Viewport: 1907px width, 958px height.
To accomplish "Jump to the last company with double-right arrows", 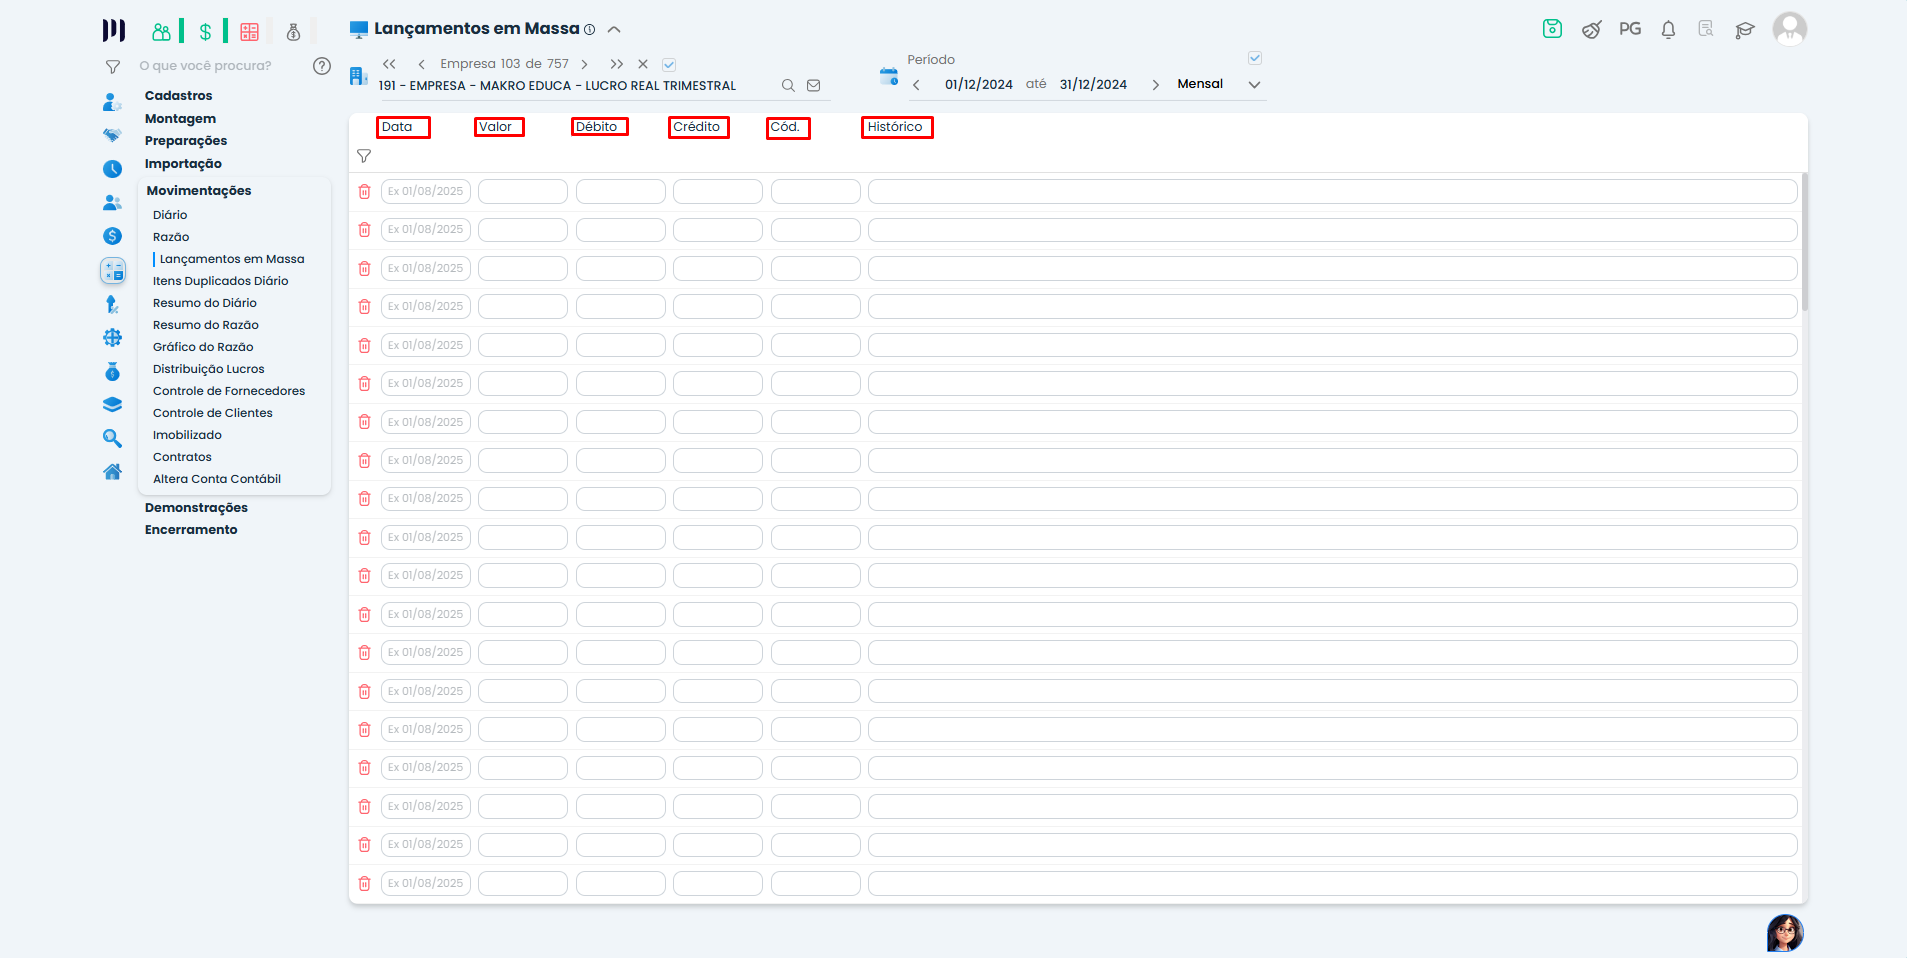I will pyautogui.click(x=617, y=64).
